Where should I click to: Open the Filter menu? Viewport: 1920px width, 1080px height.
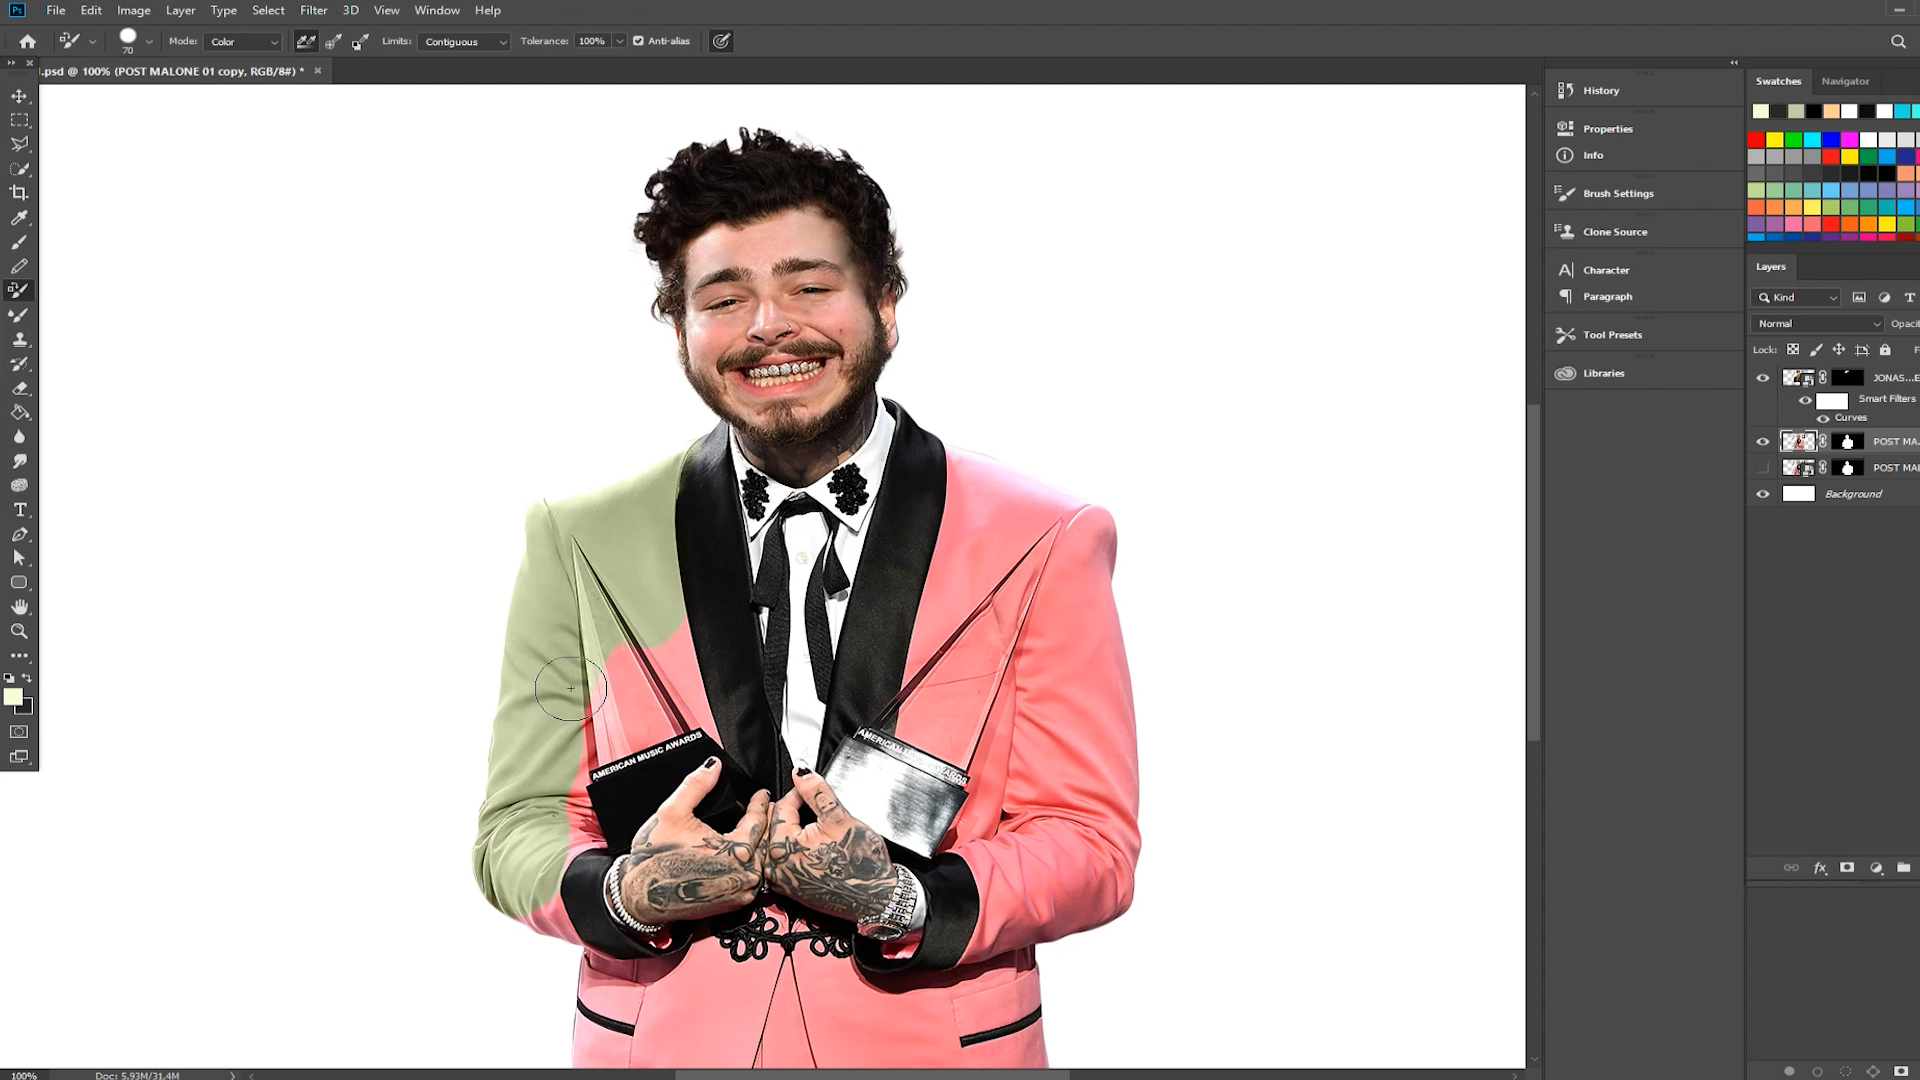click(x=313, y=10)
